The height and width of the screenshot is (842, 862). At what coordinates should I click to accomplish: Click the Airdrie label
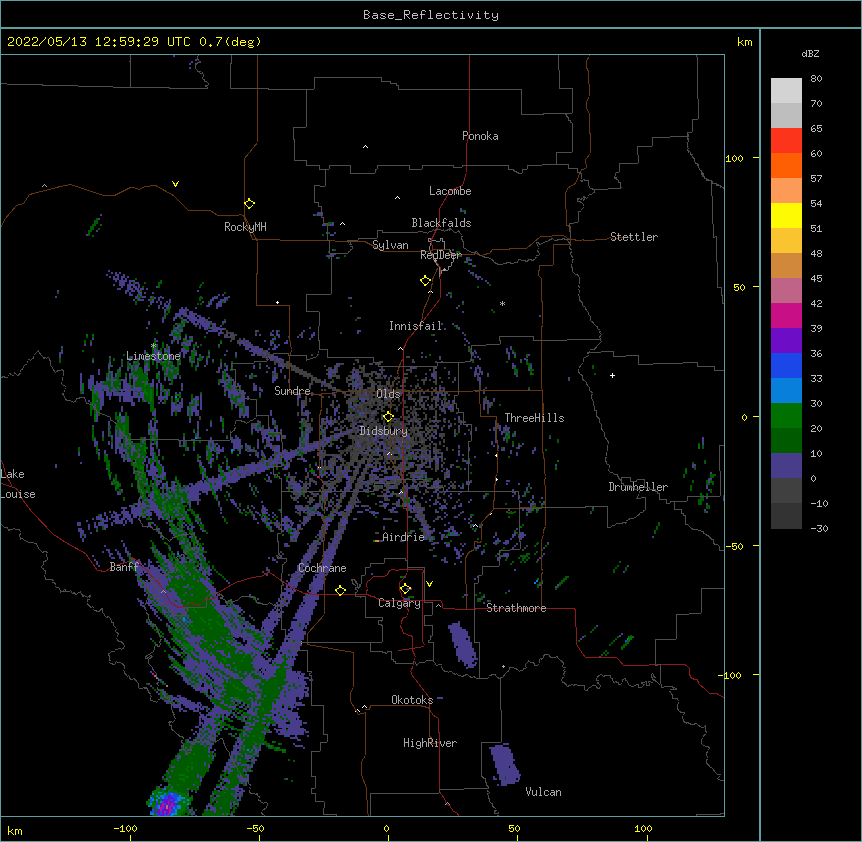tap(404, 537)
